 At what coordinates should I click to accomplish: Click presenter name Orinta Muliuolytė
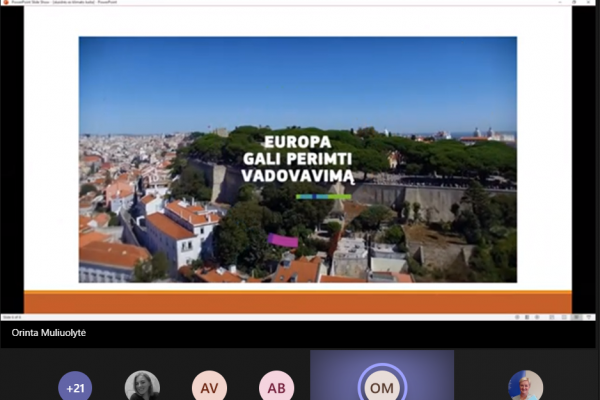coord(49,333)
